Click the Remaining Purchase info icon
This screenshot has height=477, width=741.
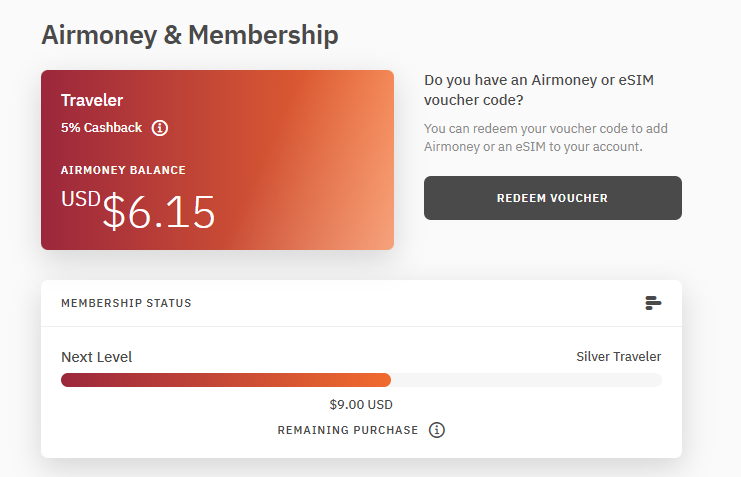coord(437,430)
